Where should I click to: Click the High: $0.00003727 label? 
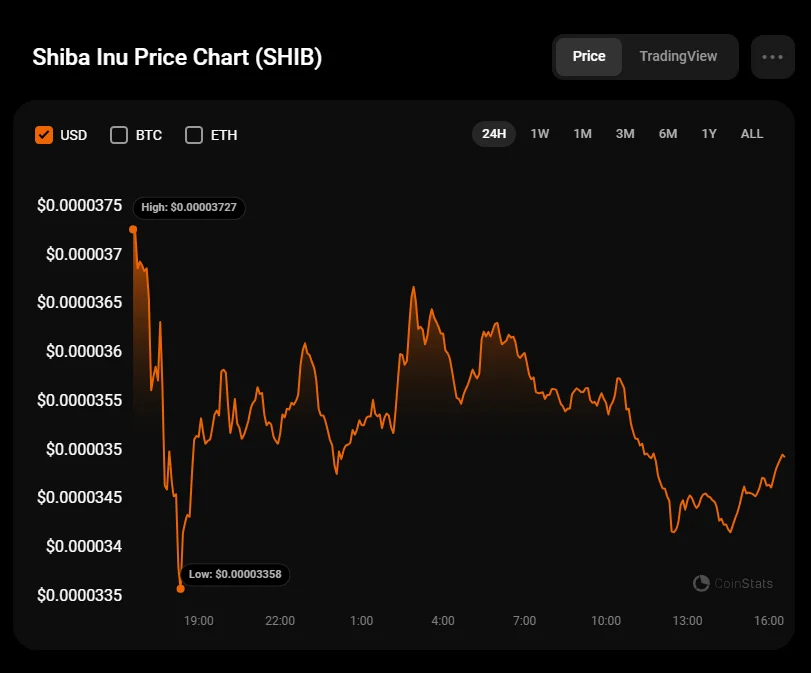[x=189, y=207]
